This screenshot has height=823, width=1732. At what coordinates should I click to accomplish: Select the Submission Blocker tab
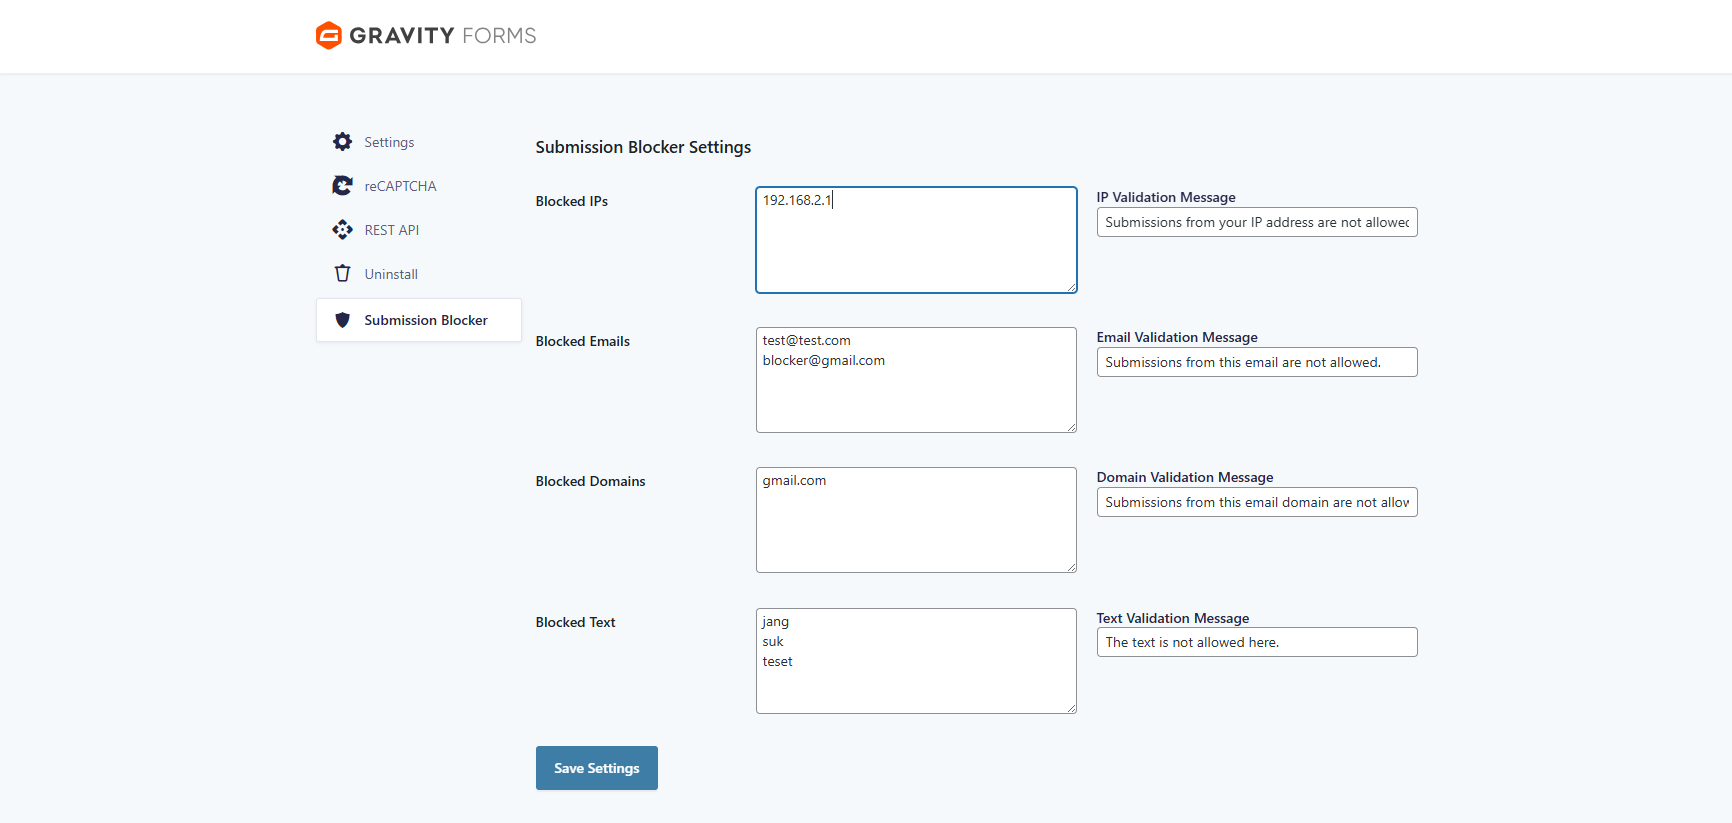click(419, 320)
